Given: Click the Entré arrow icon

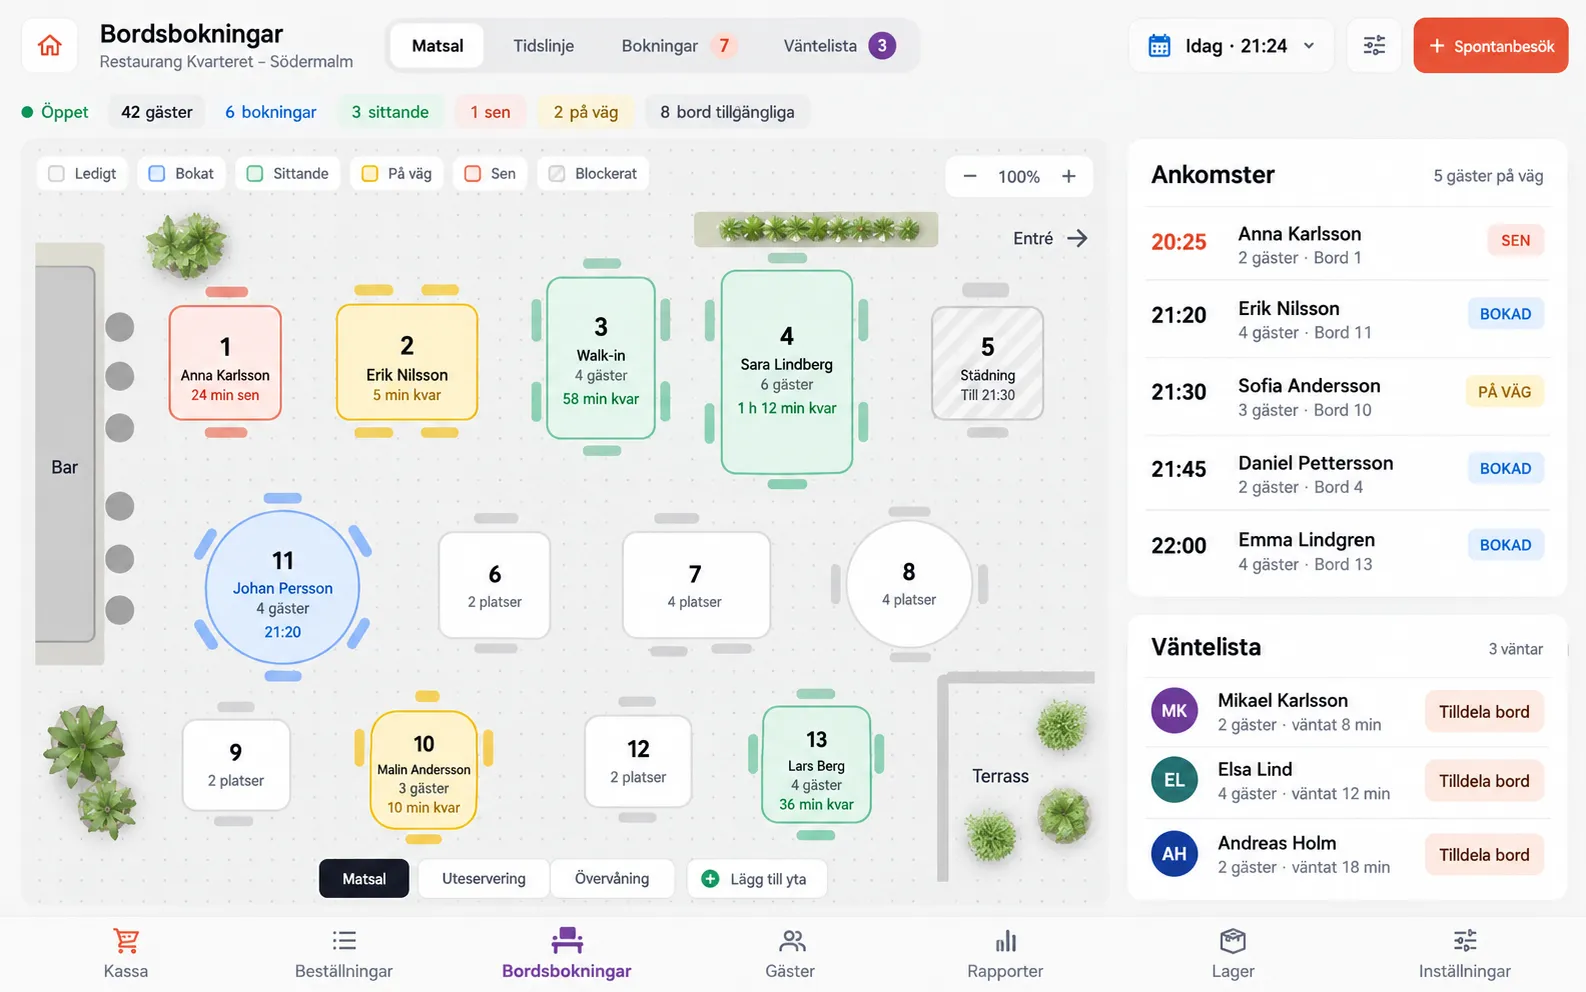Looking at the screenshot, I should [1077, 238].
